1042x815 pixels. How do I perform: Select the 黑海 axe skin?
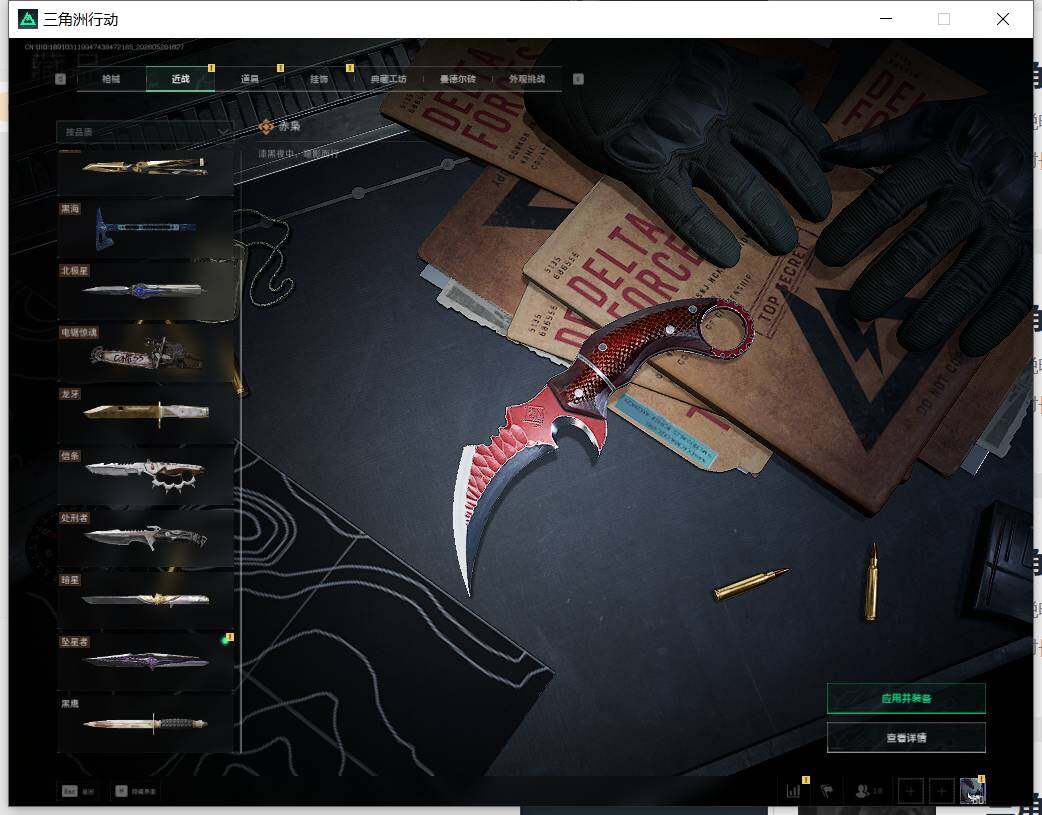(146, 227)
